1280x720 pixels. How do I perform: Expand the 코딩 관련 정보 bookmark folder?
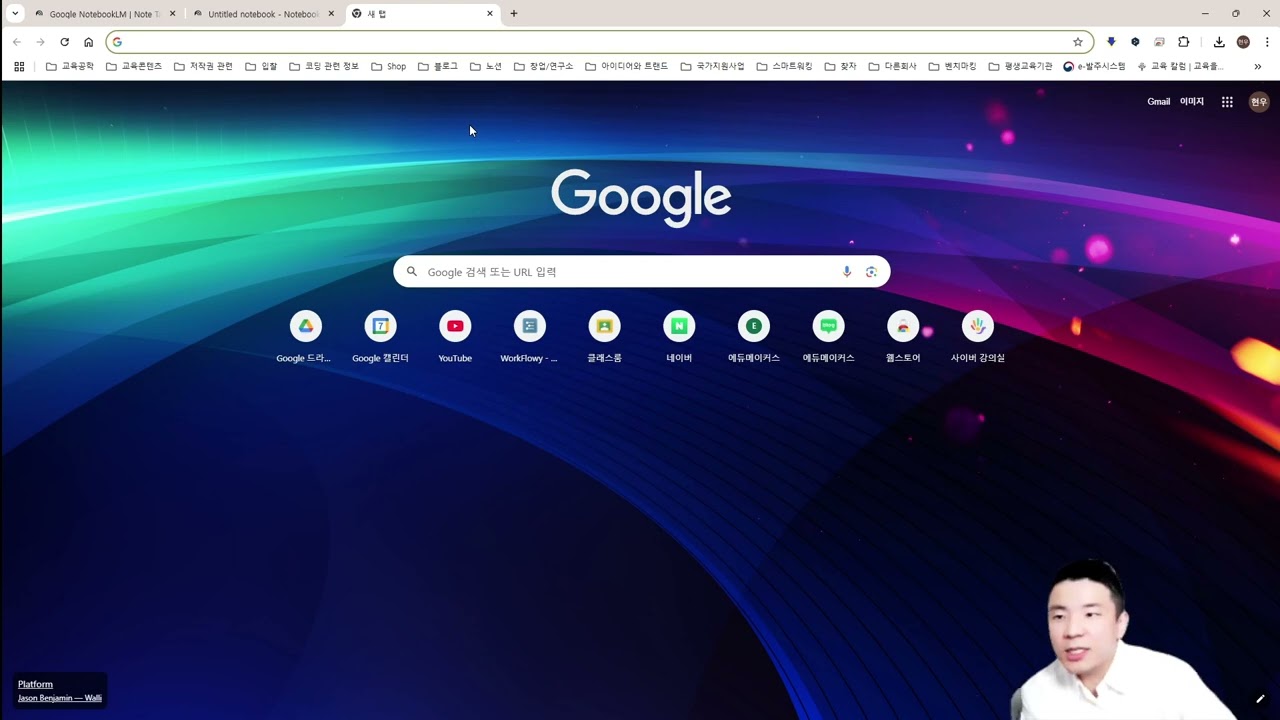coord(324,67)
